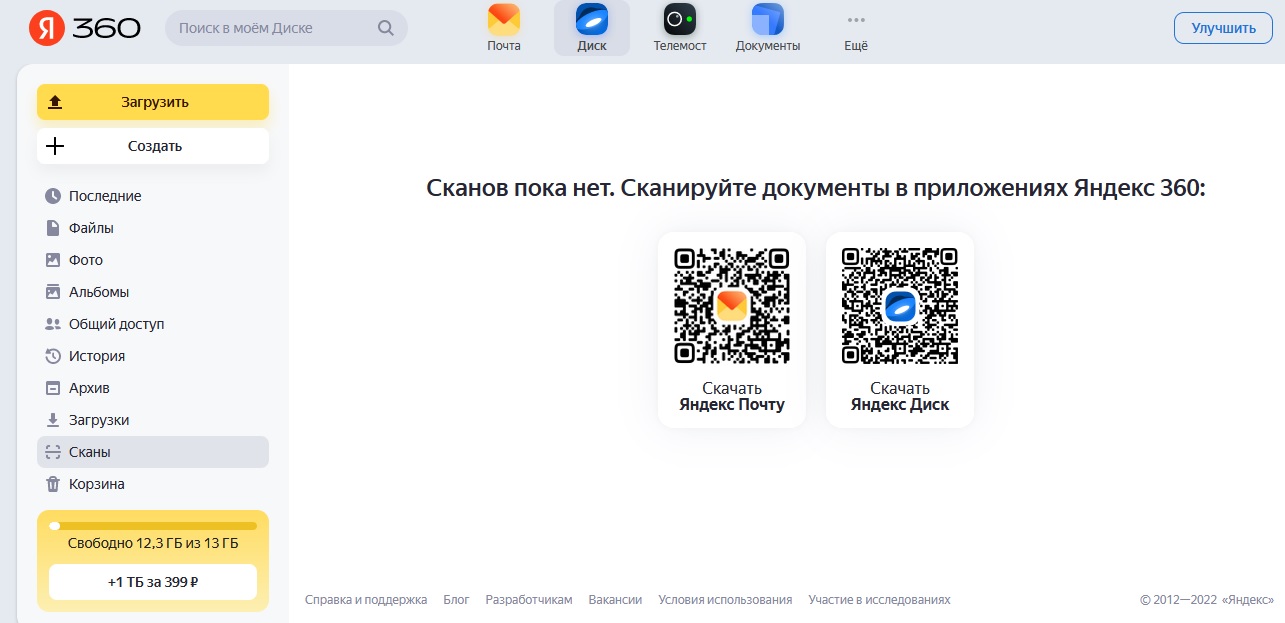1285x623 pixels.
Task: Click the picture icon beside Фото
Action: pos(53,260)
